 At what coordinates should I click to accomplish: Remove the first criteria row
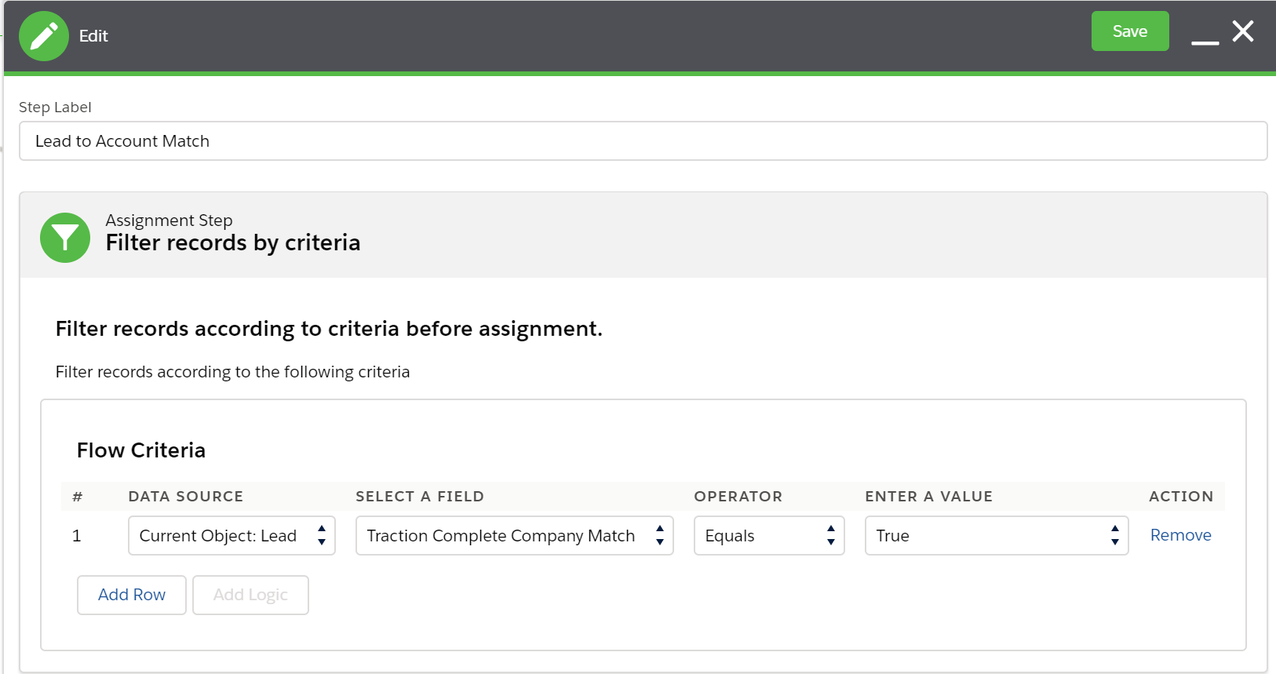point(1180,535)
